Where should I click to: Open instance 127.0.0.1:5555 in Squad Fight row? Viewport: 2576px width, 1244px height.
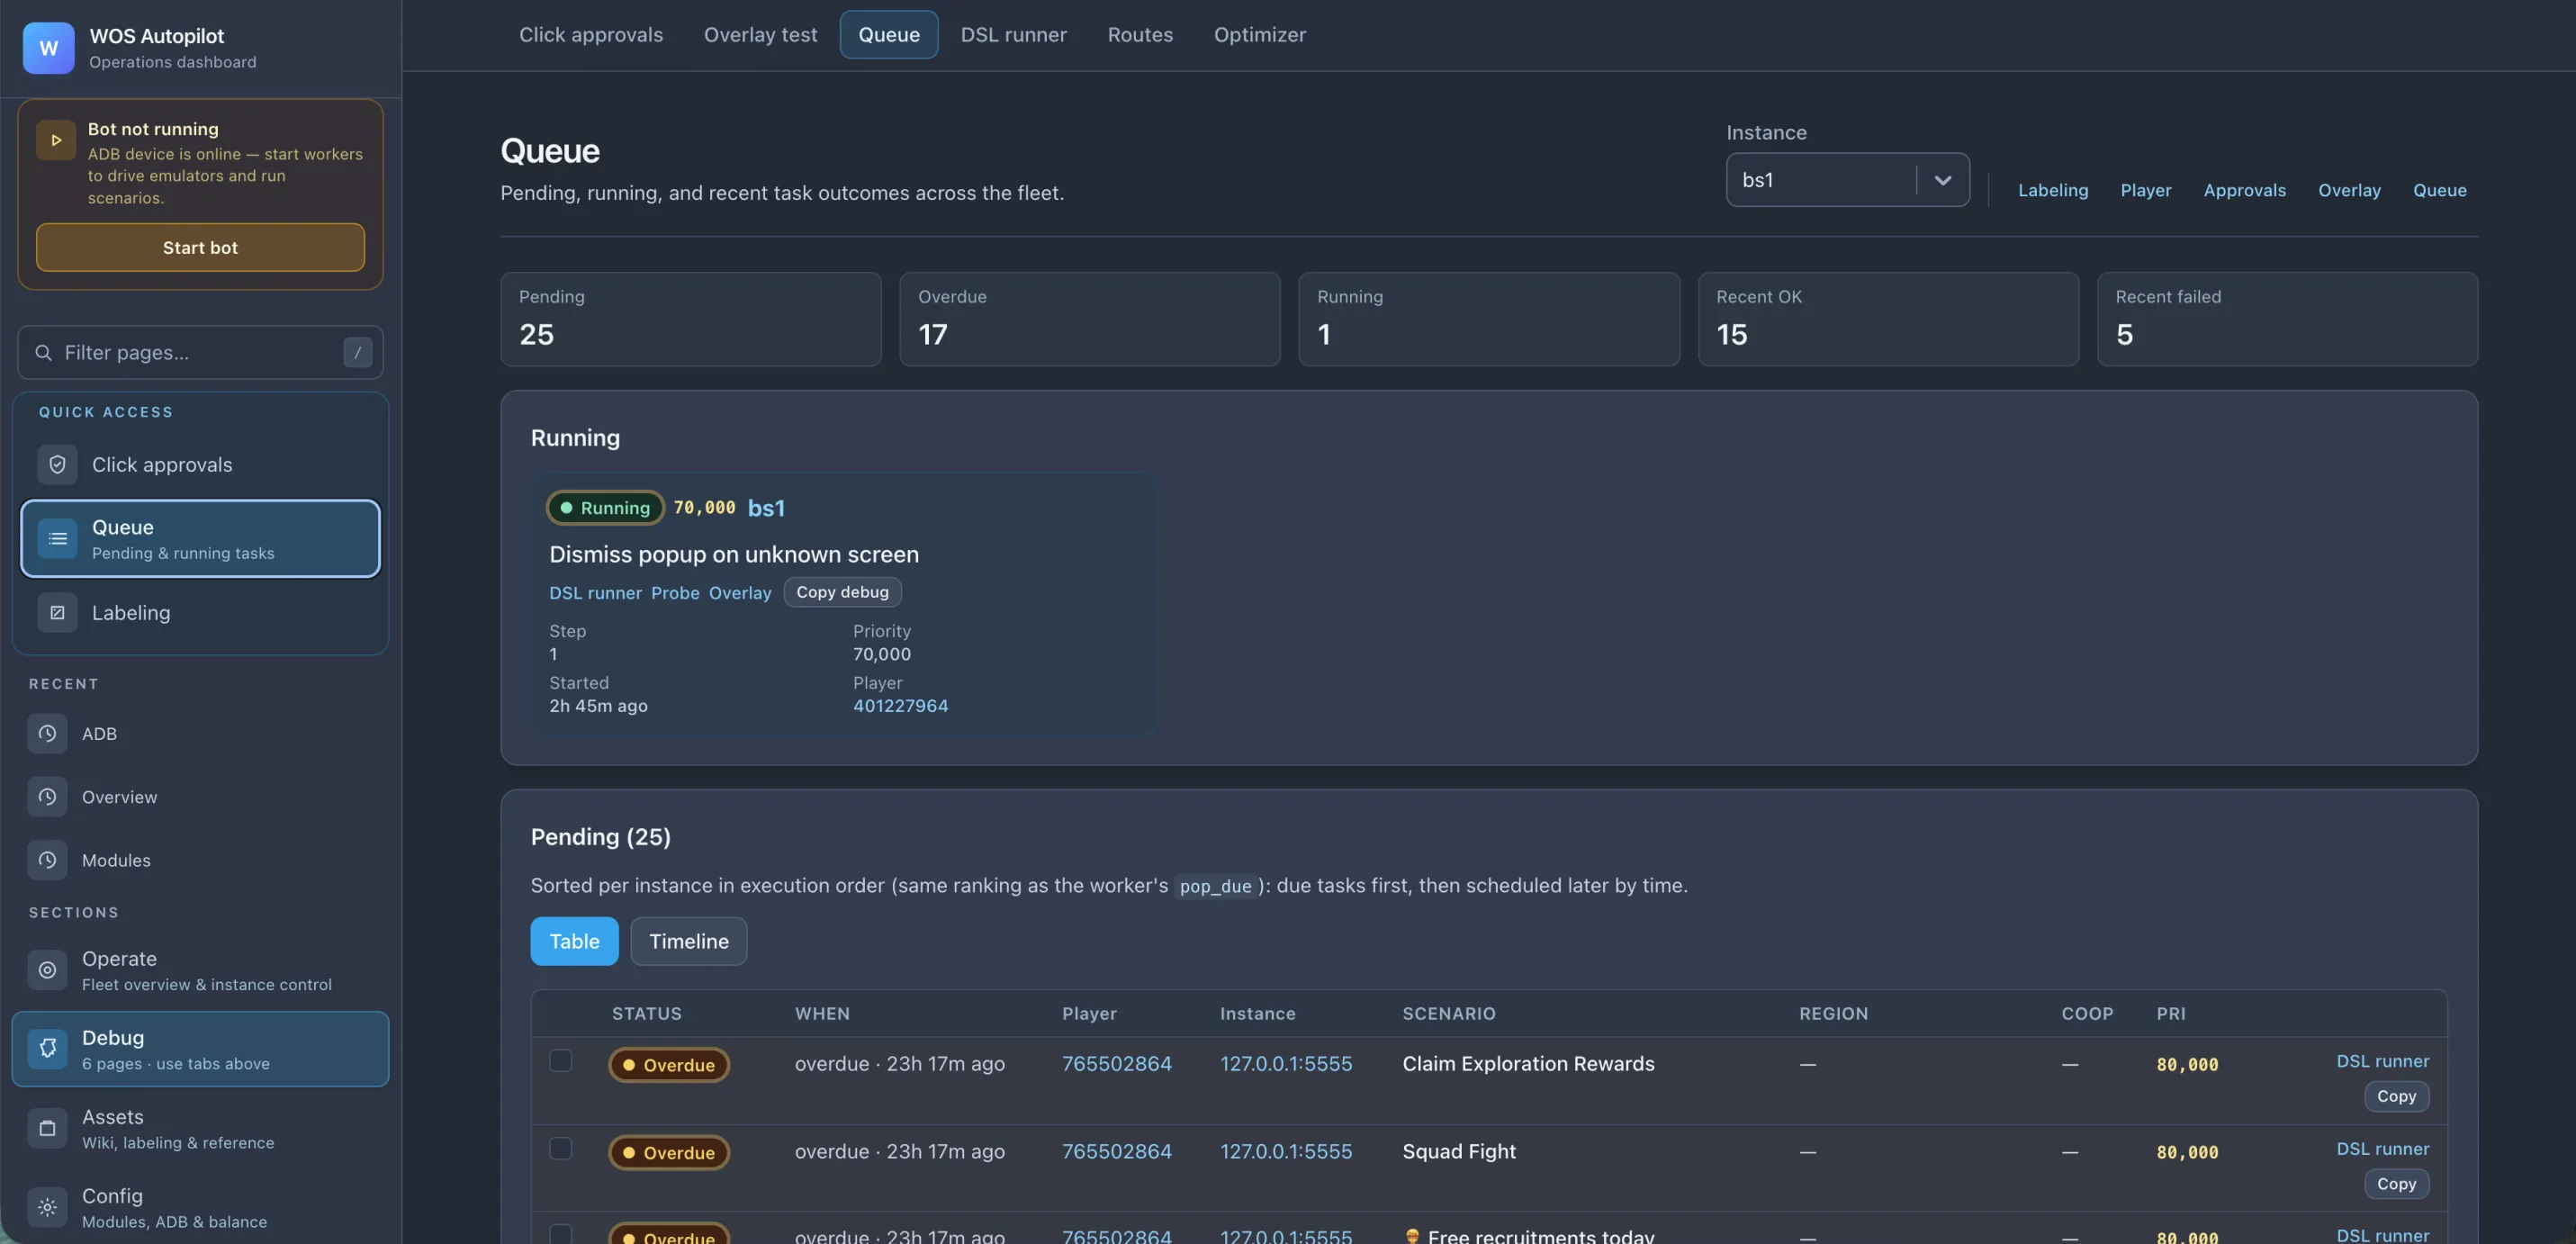point(1285,1152)
